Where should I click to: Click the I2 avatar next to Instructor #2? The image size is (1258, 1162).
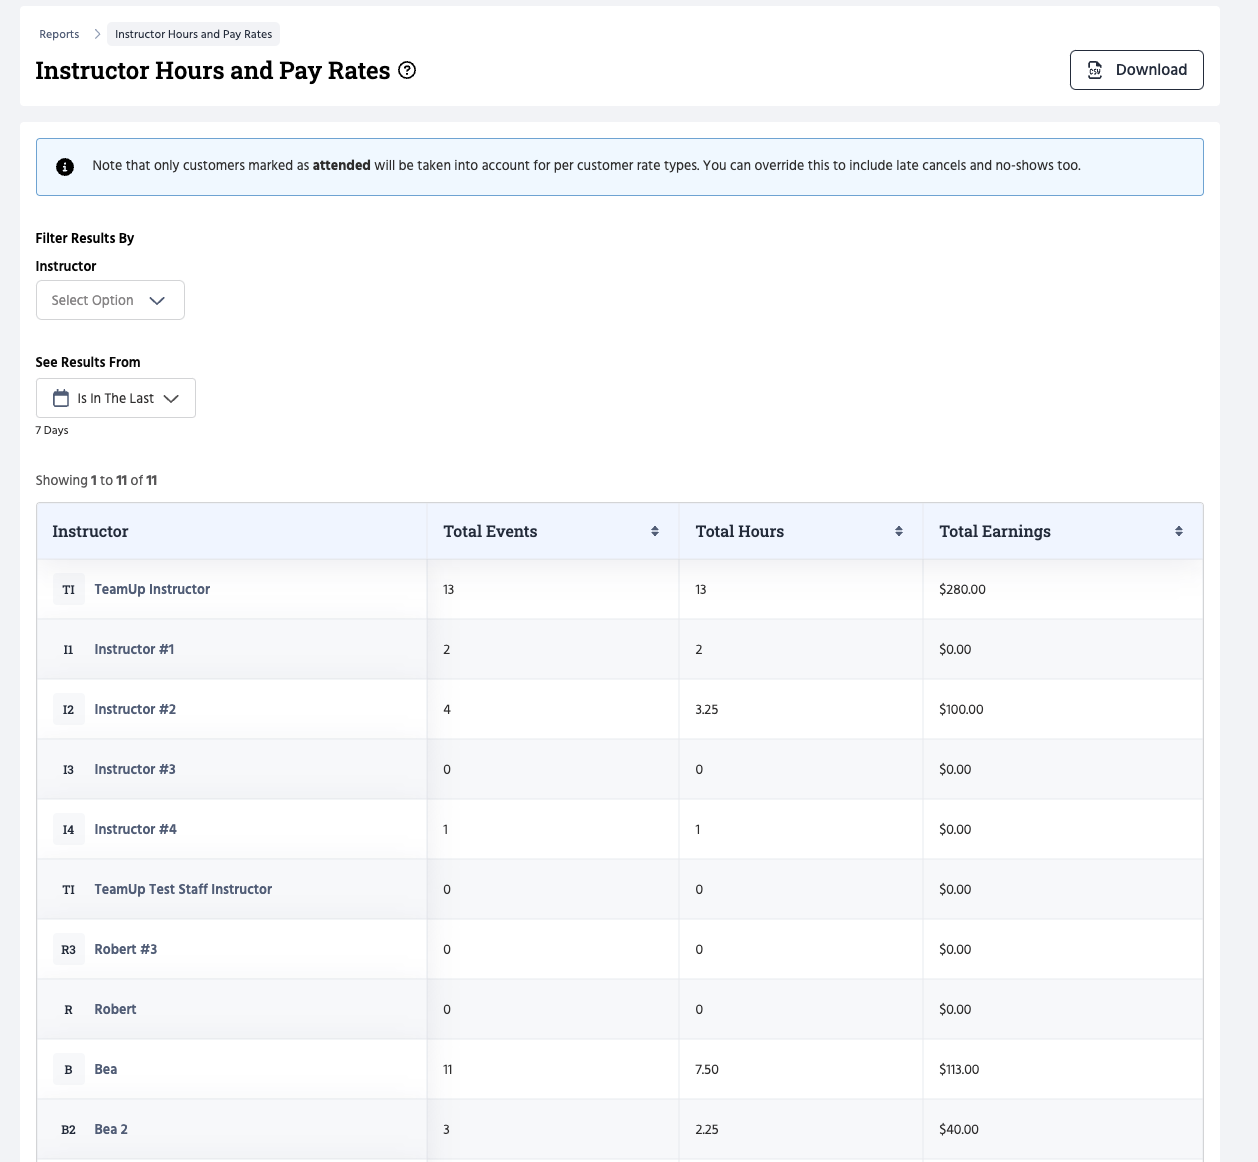[68, 709]
